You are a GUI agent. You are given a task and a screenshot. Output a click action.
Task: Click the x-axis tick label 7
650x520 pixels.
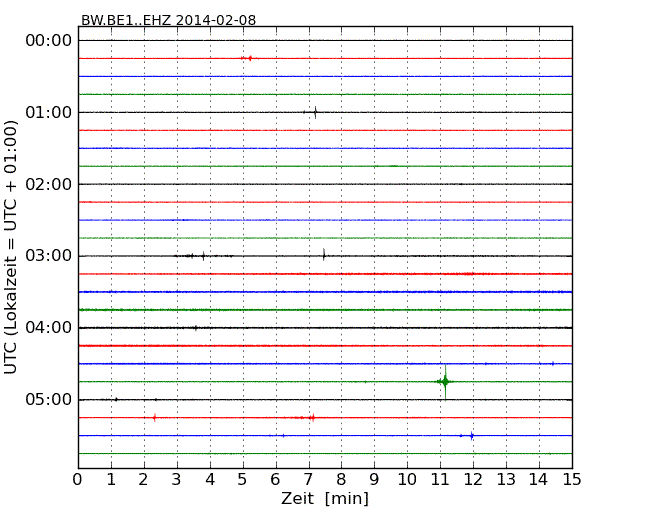click(x=308, y=480)
